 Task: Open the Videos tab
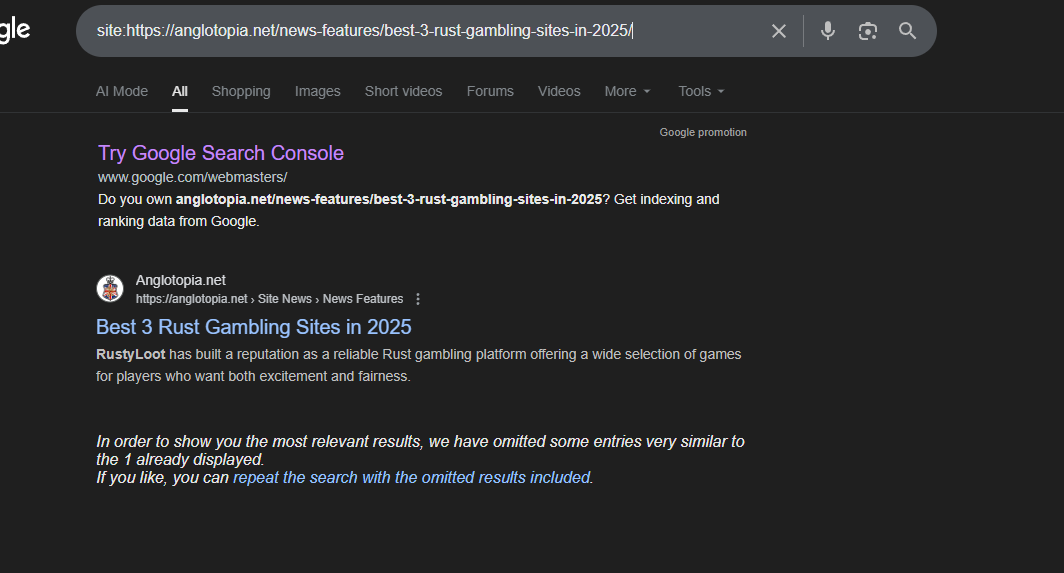pyautogui.click(x=559, y=91)
